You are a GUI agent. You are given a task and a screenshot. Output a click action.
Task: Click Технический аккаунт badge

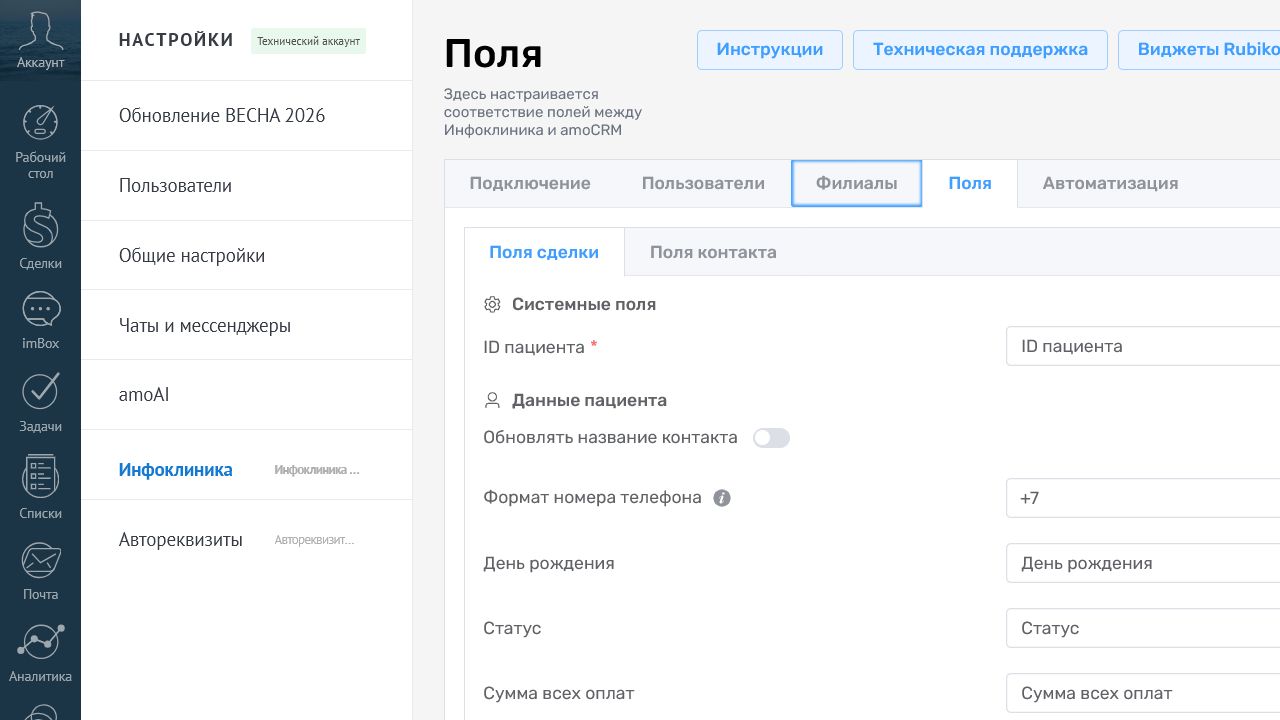pyautogui.click(x=308, y=41)
